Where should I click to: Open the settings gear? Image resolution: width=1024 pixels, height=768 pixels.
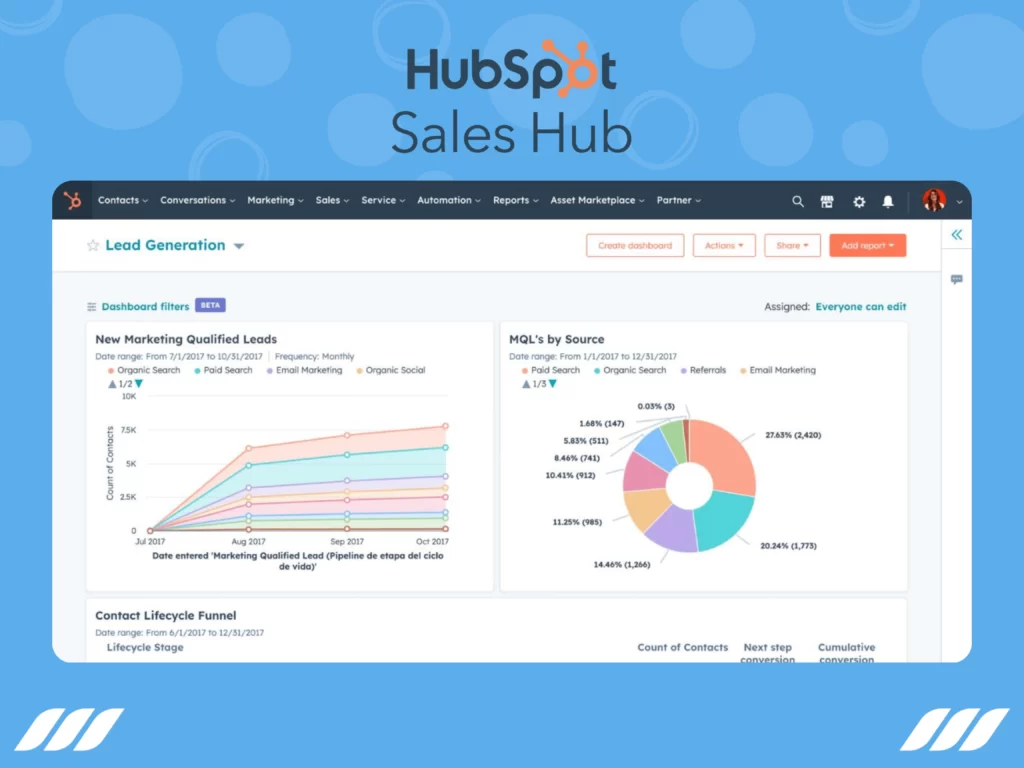(x=858, y=201)
